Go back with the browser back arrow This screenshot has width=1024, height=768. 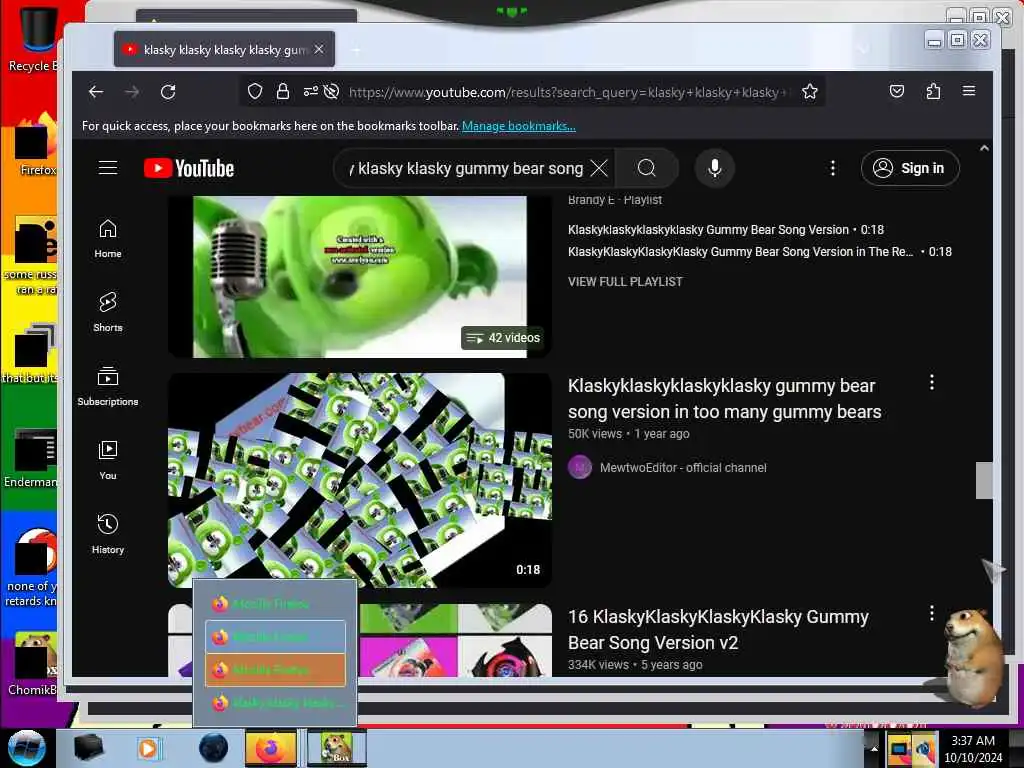click(x=96, y=91)
